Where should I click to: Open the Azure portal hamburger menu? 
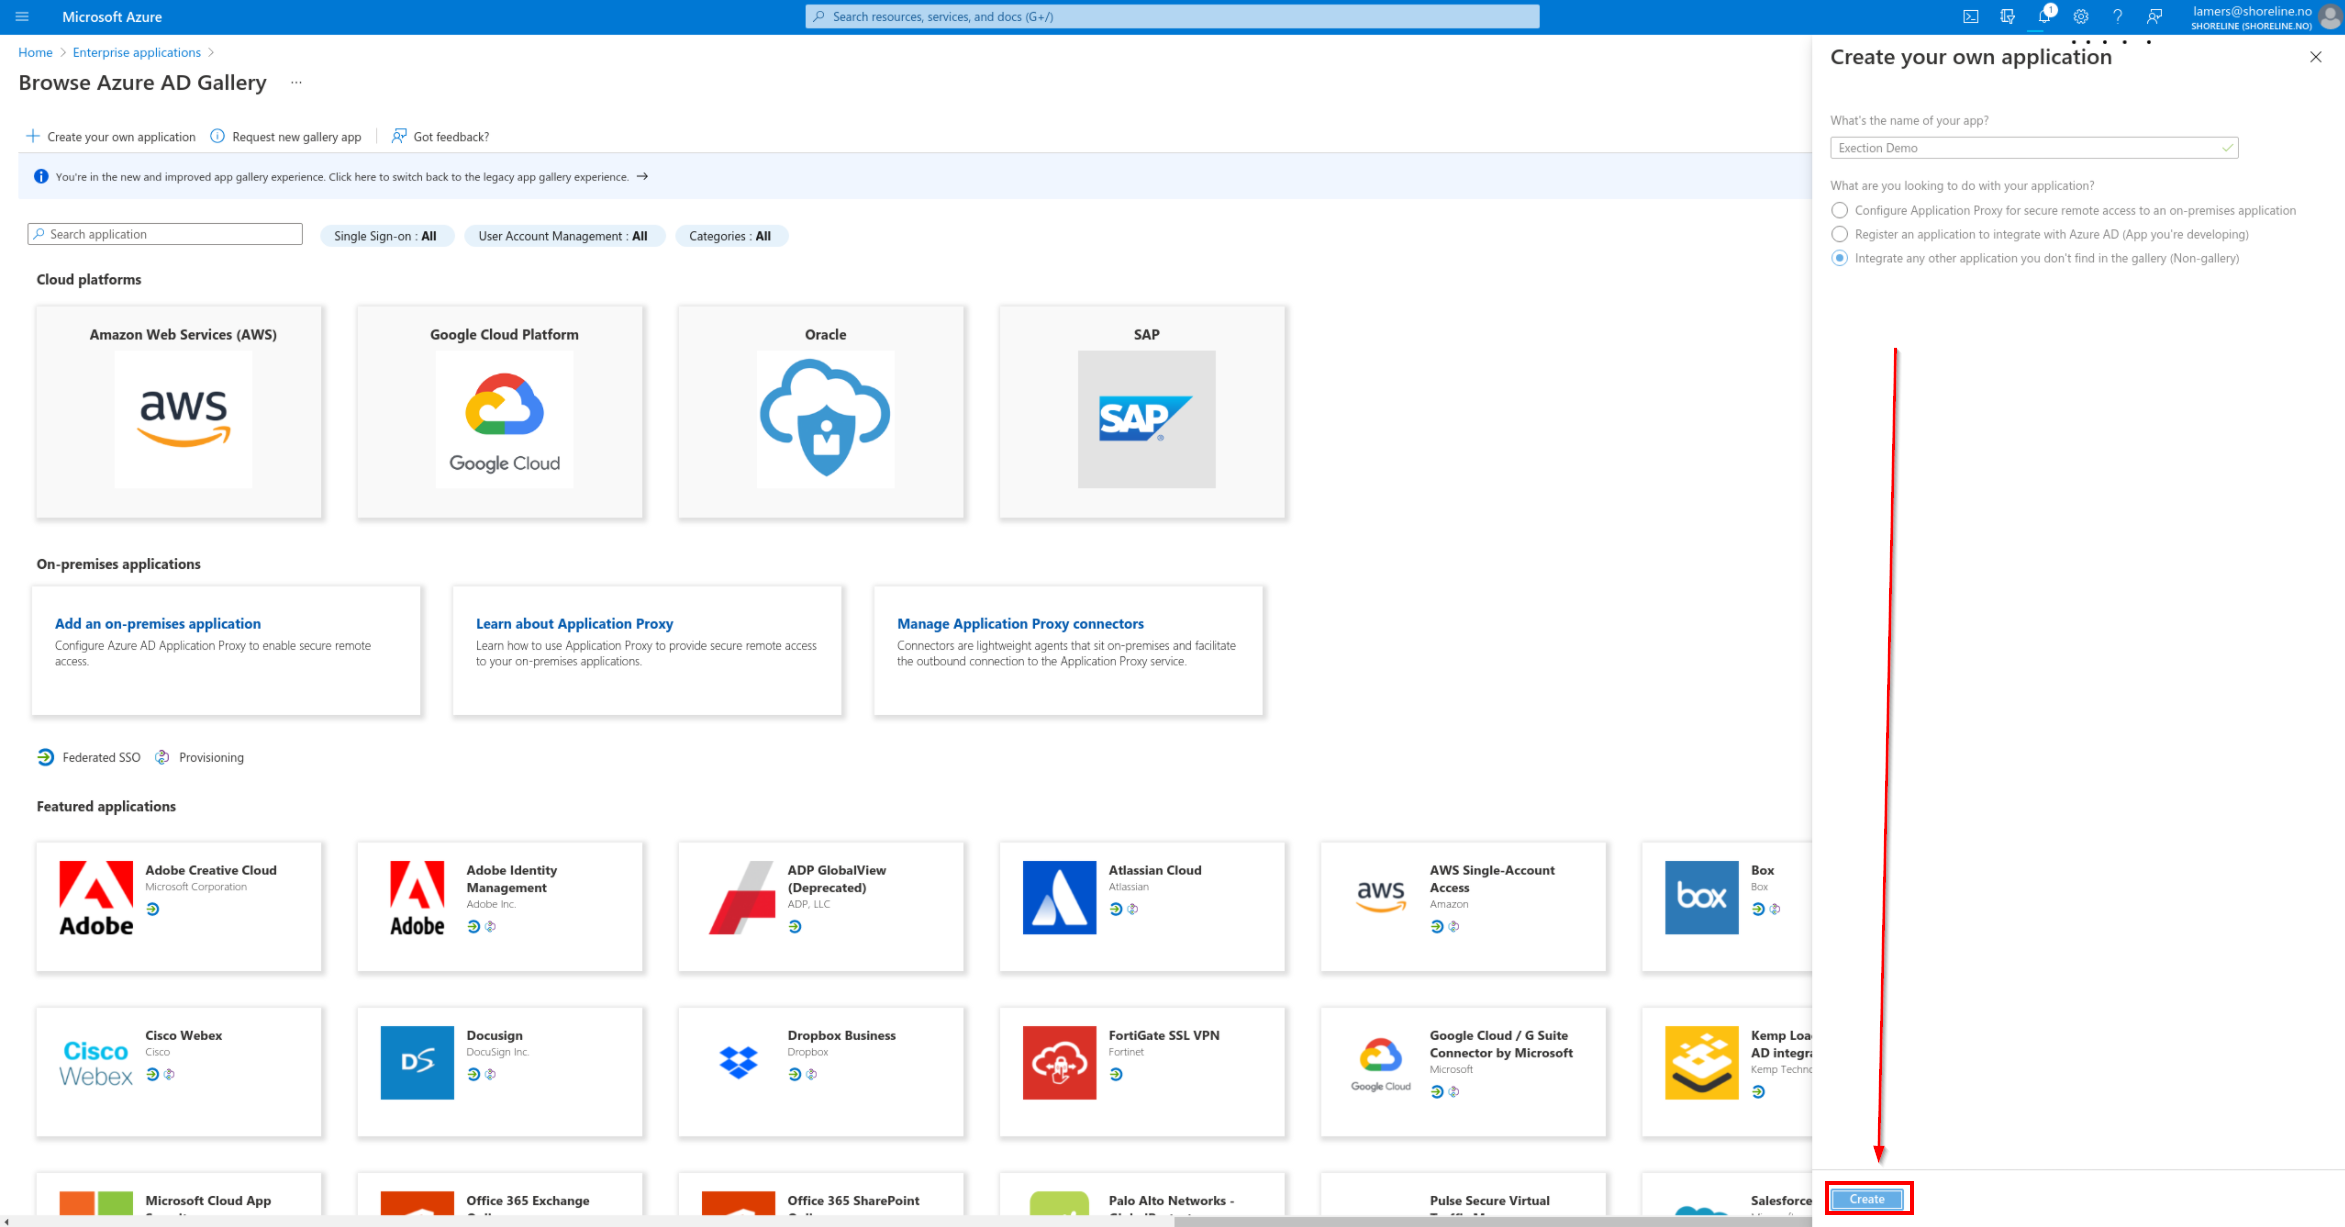(x=22, y=17)
